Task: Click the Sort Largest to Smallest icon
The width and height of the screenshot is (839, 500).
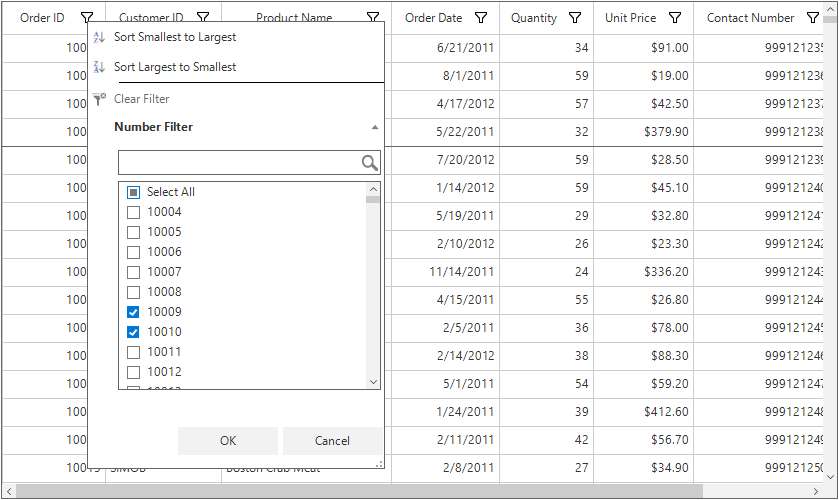Action: (99, 67)
